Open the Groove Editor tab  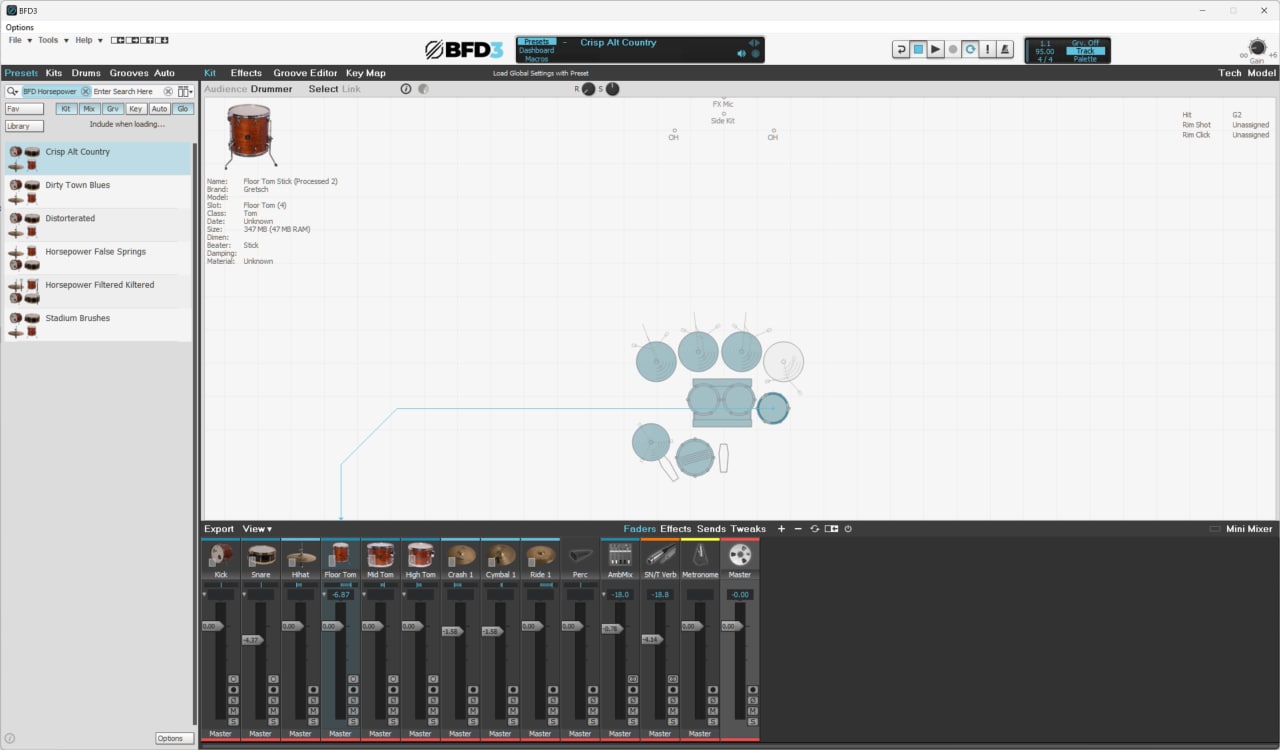pyautogui.click(x=305, y=73)
